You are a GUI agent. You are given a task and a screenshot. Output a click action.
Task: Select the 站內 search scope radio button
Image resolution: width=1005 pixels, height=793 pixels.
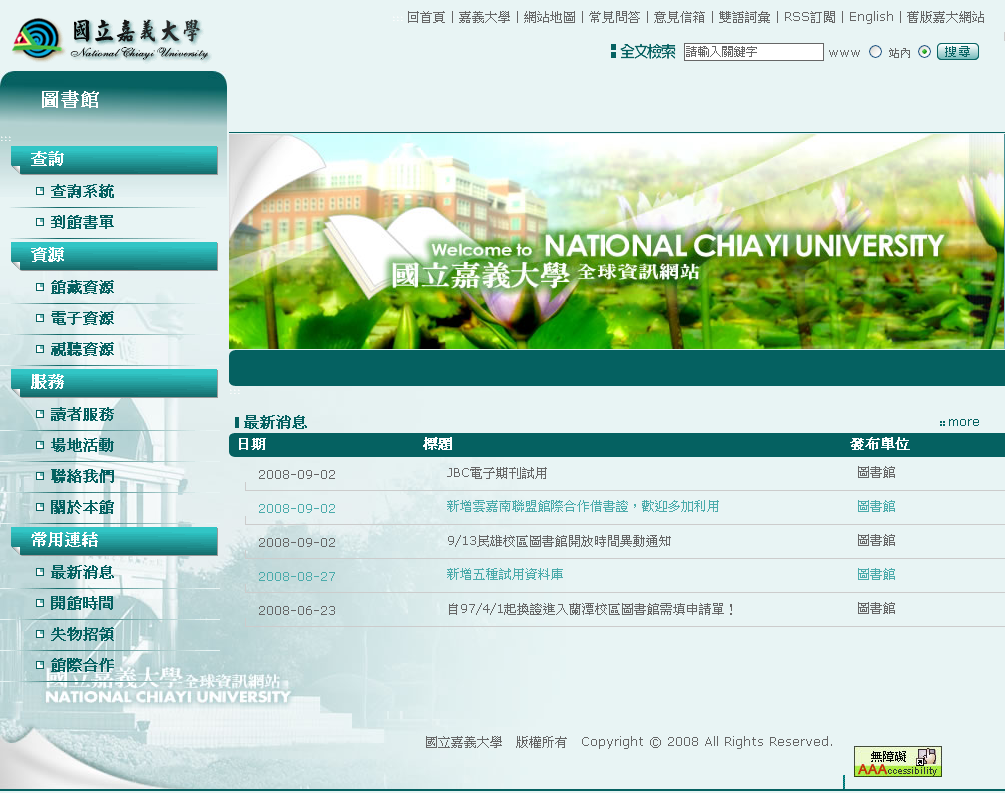[924, 52]
